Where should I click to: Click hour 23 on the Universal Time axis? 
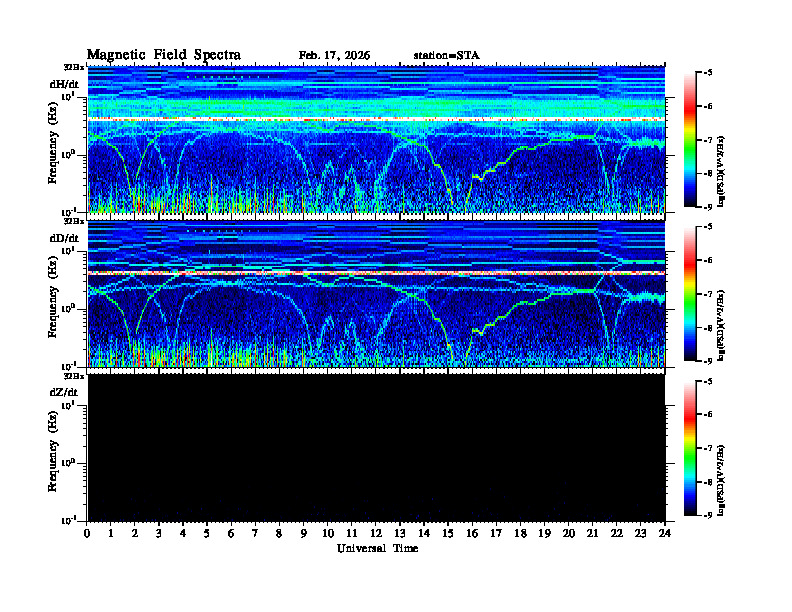point(640,533)
